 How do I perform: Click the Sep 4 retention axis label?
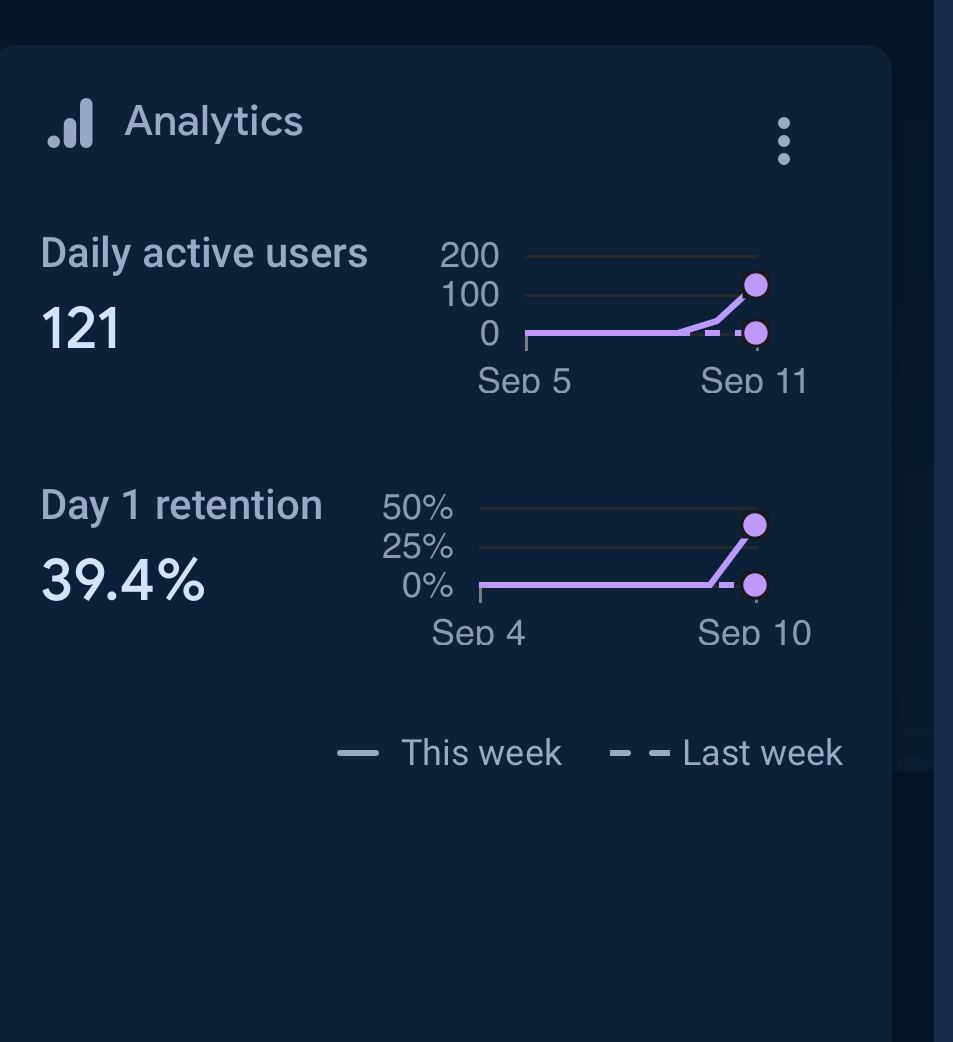[x=478, y=632]
